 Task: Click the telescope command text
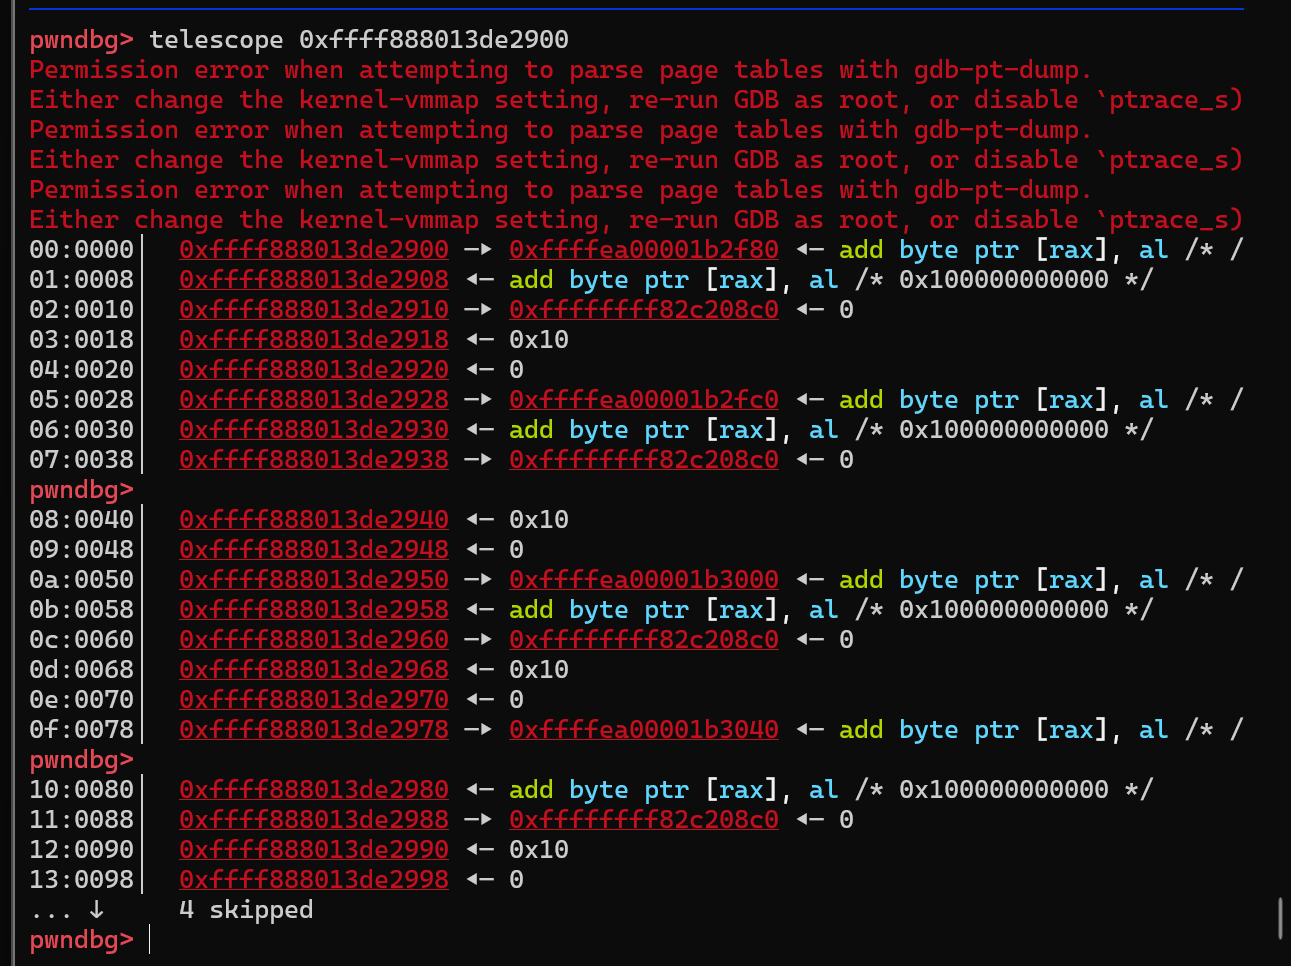pyautogui.click(x=359, y=40)
